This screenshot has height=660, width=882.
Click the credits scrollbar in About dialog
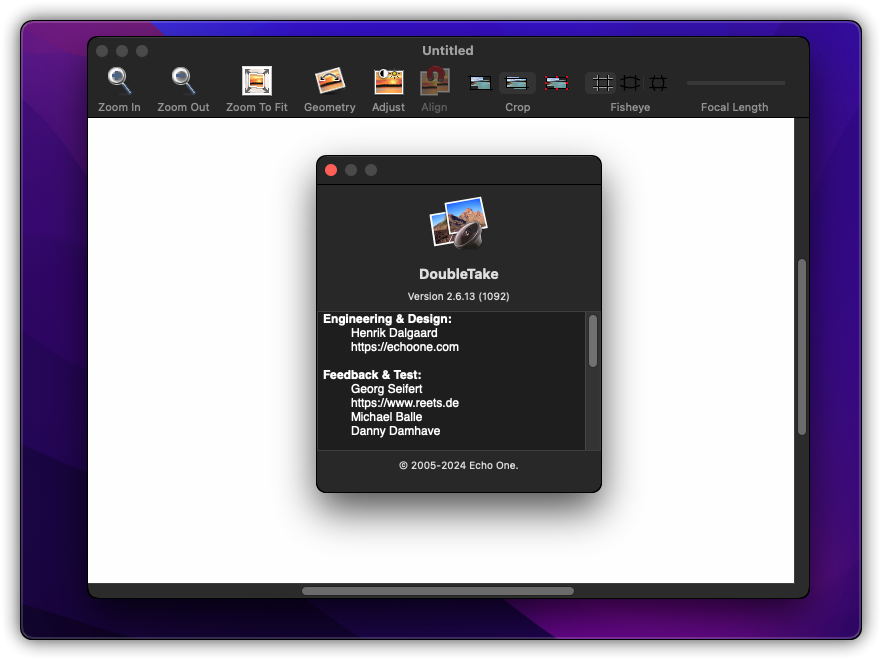(593, 341)
